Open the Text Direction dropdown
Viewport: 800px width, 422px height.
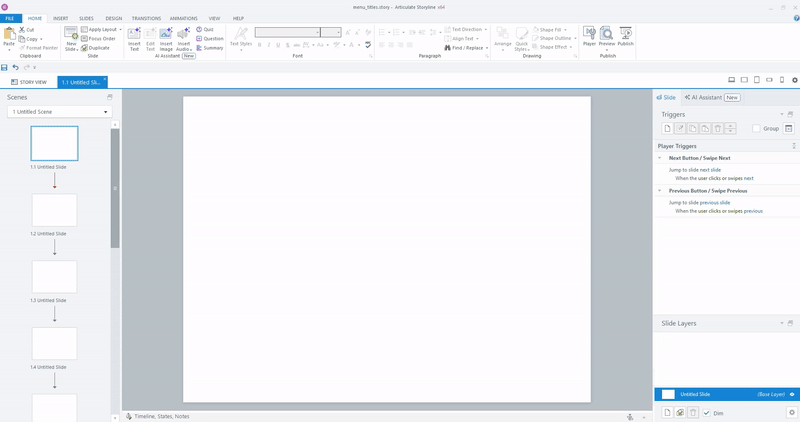click(x=466, y=30)
